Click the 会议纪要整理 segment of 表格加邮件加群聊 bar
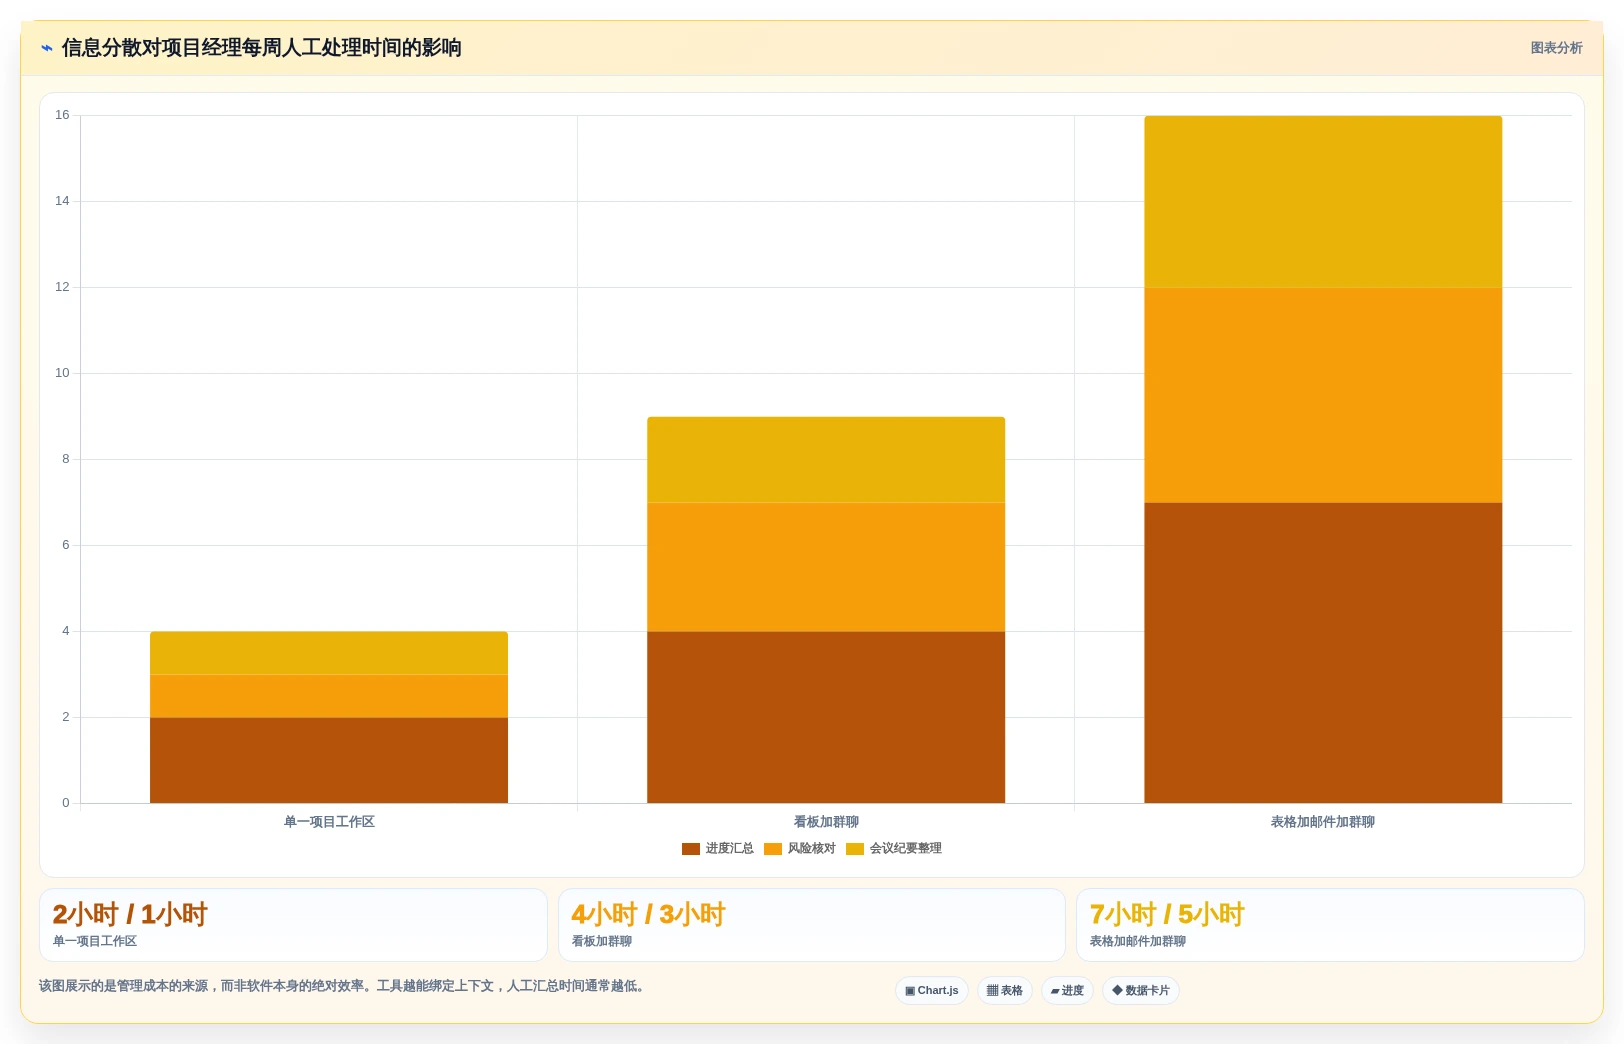The width and height of the screenshot is (1624, 1044). (x=1323, y=202)
